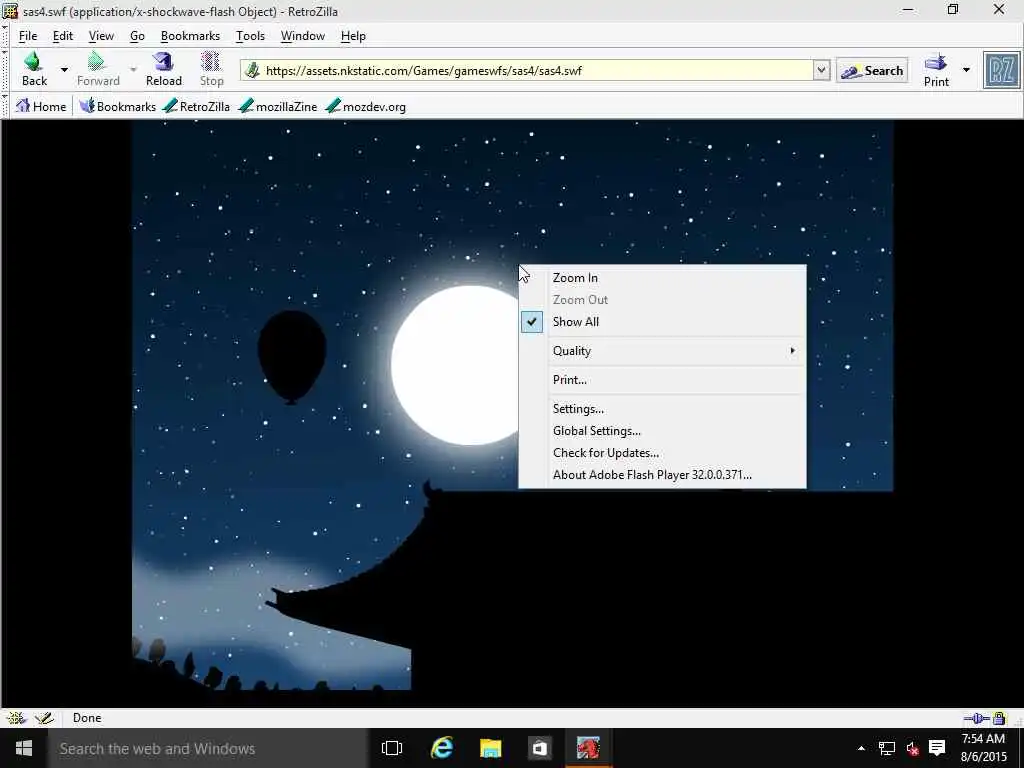Click the network tray icon
This screenshot has height=768, width=1024.
pos(886,748)
